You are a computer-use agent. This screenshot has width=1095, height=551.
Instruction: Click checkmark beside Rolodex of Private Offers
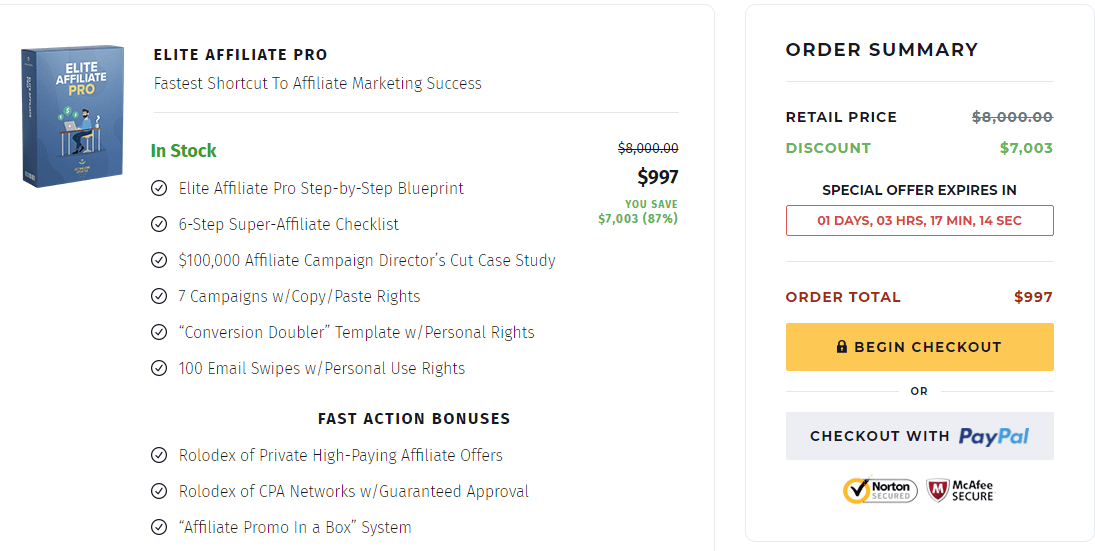(x=159, y=455)
